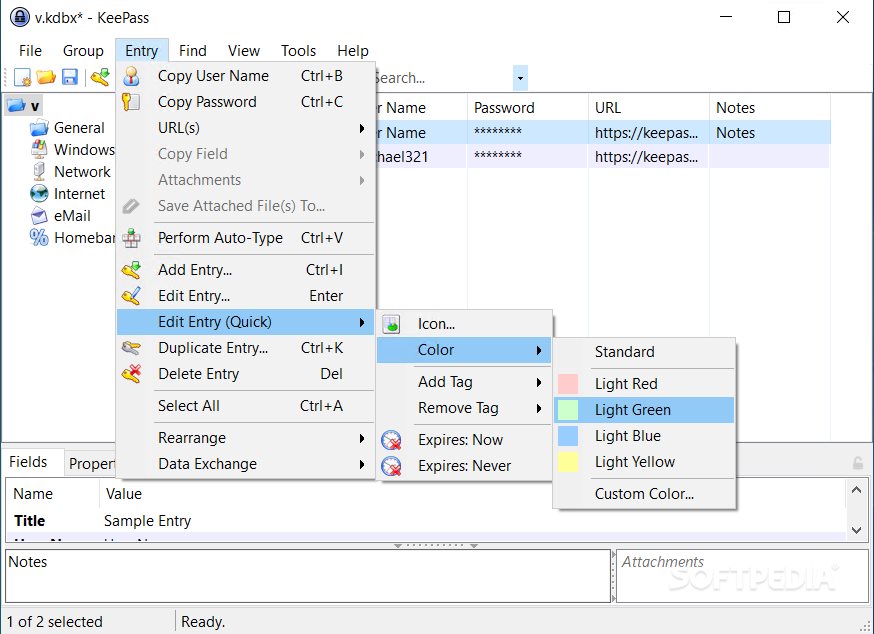Click the Password column header
Viewport: 874px width, 634px height.
click(x=527, y=108)
